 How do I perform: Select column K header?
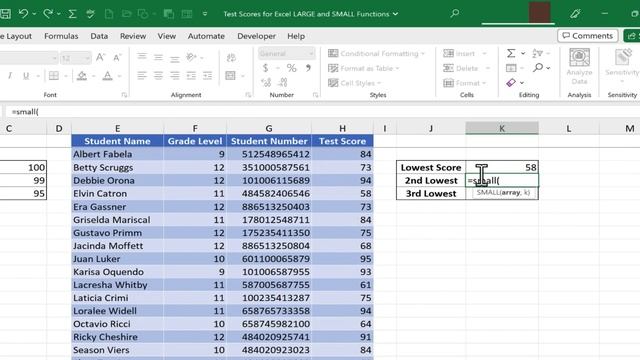[502, 128]
